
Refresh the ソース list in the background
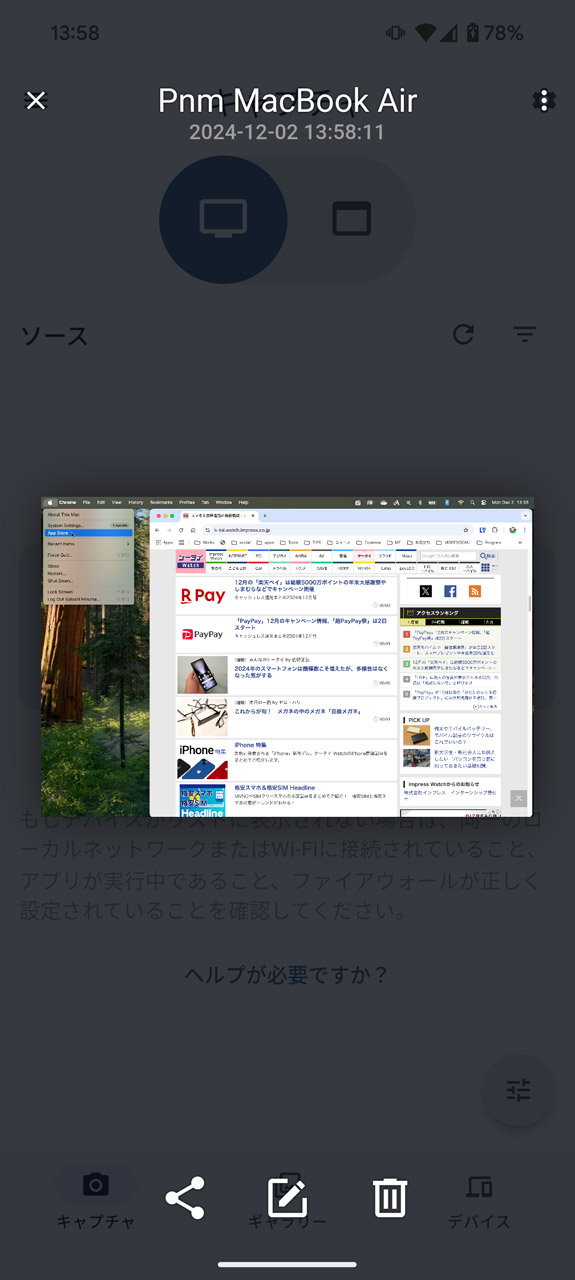point(463,334)
